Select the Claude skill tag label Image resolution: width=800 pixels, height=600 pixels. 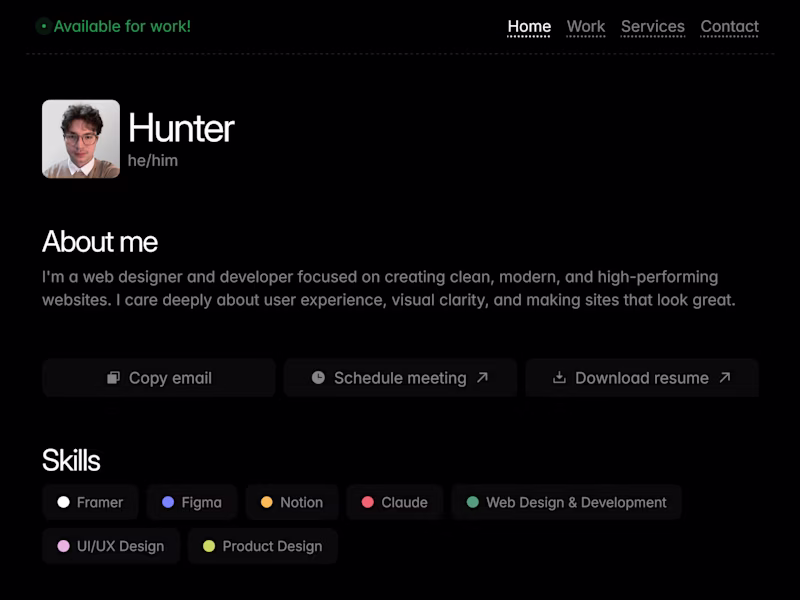[405, 503]
